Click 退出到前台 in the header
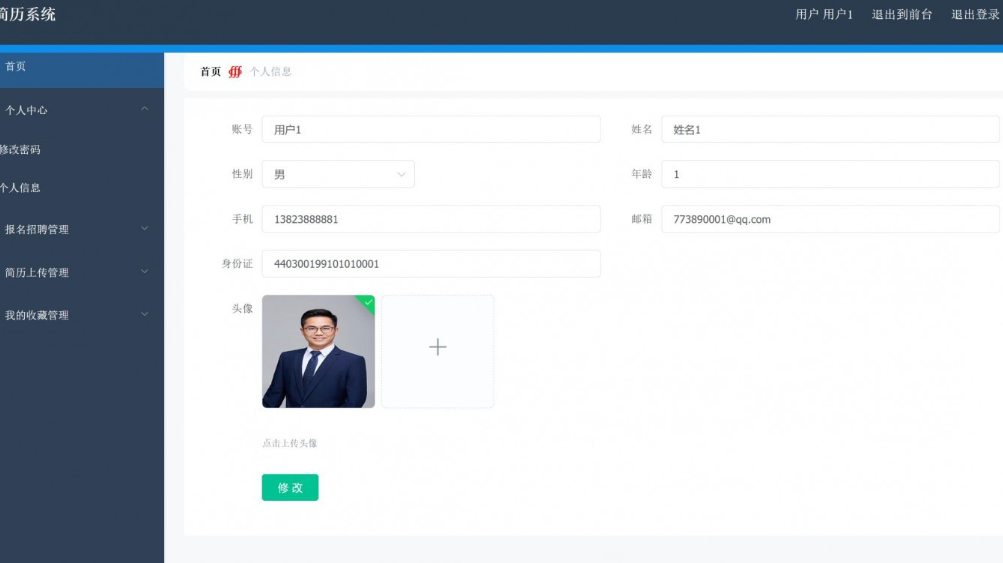This screenshot has width=1003, height=563. [901, 15]
